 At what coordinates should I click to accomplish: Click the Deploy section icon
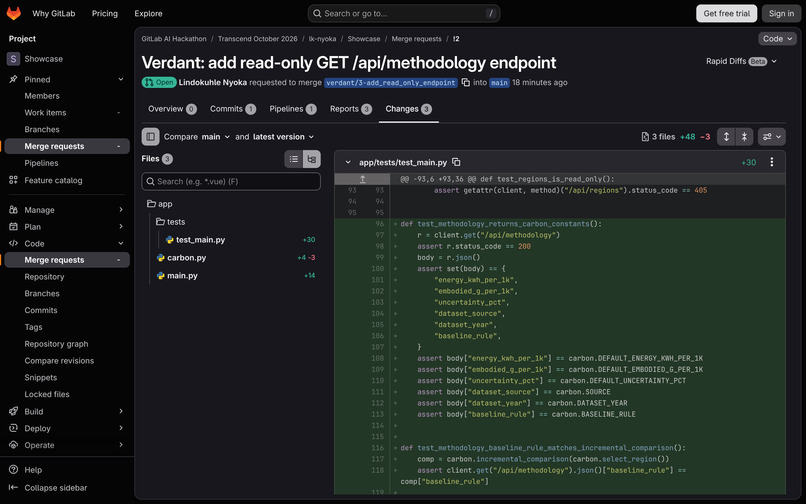[x=13, y=428]
